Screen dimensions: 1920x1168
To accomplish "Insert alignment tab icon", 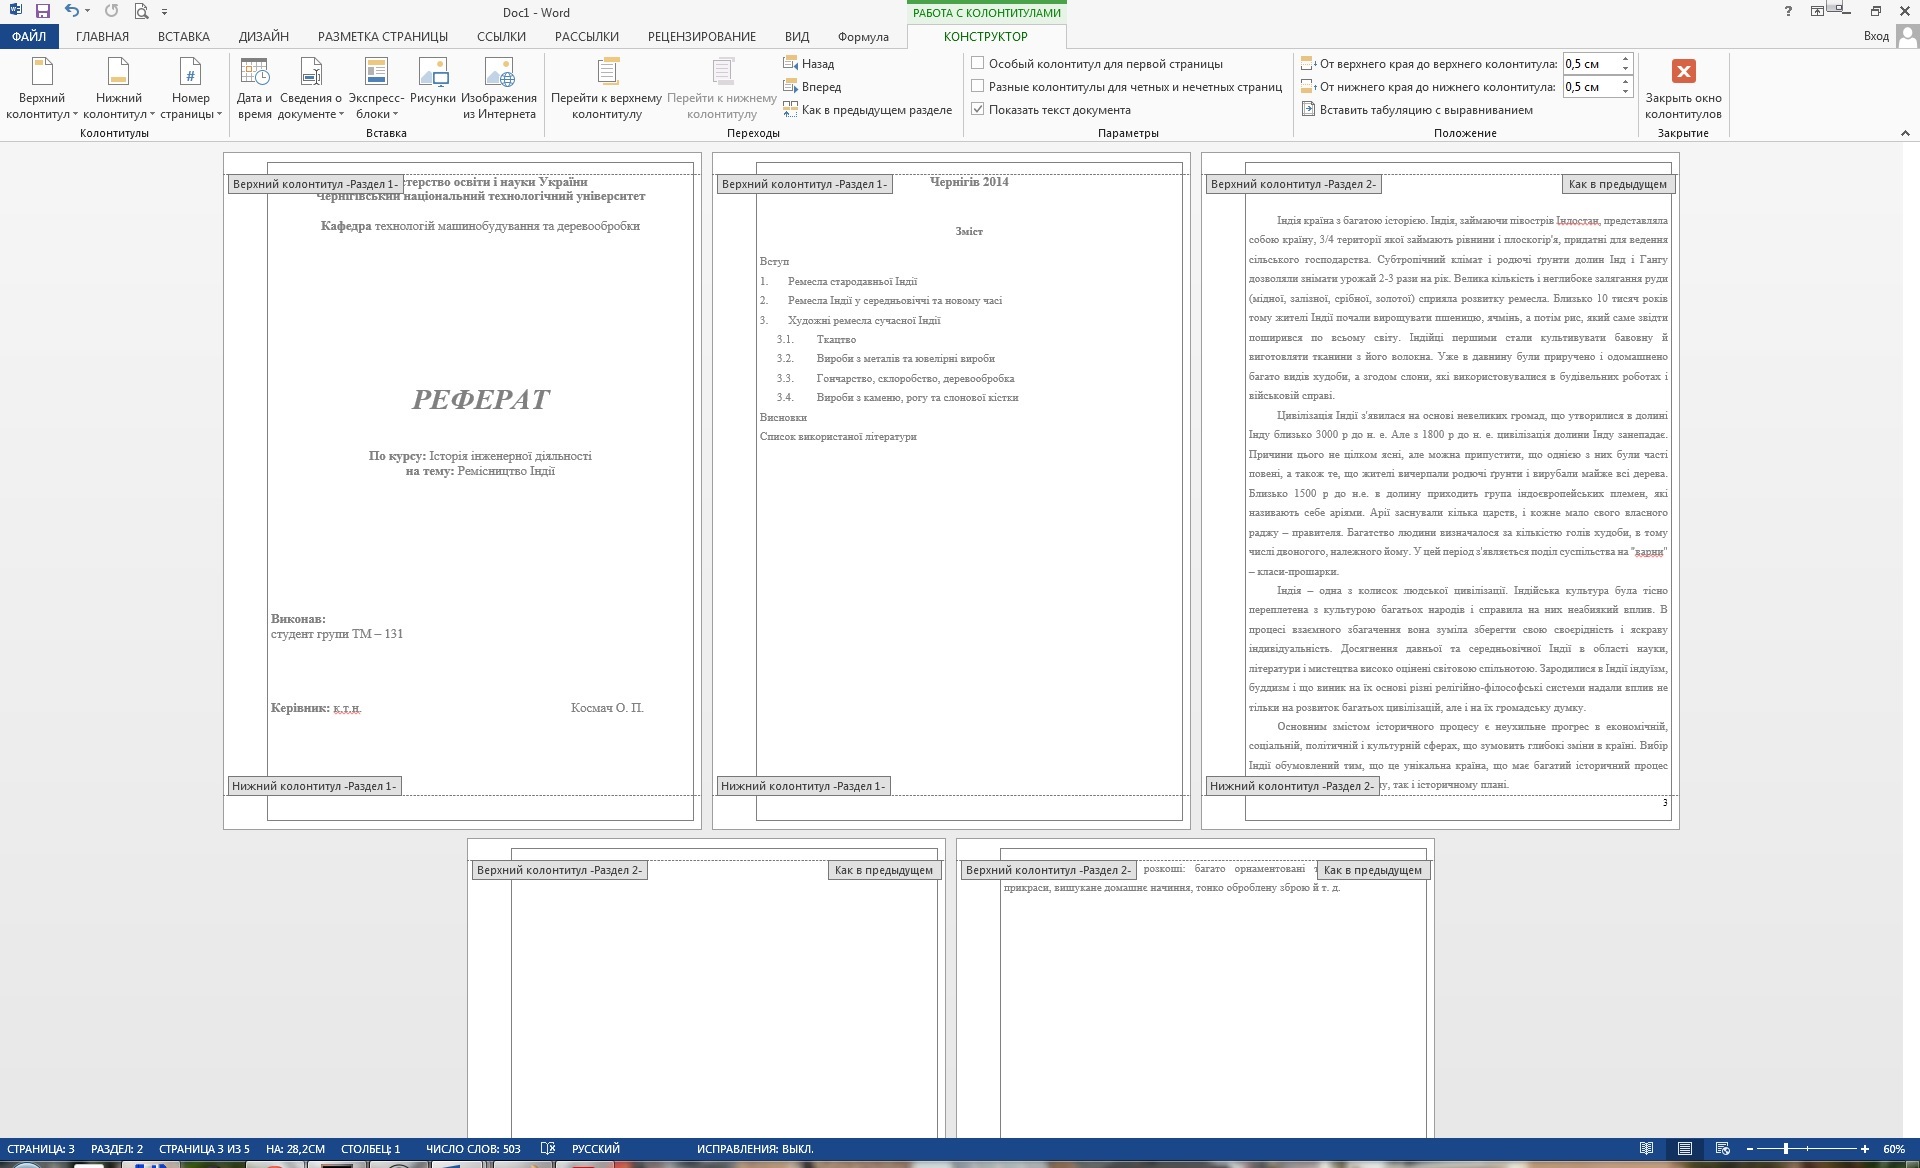I will [x=1308, y=110].
